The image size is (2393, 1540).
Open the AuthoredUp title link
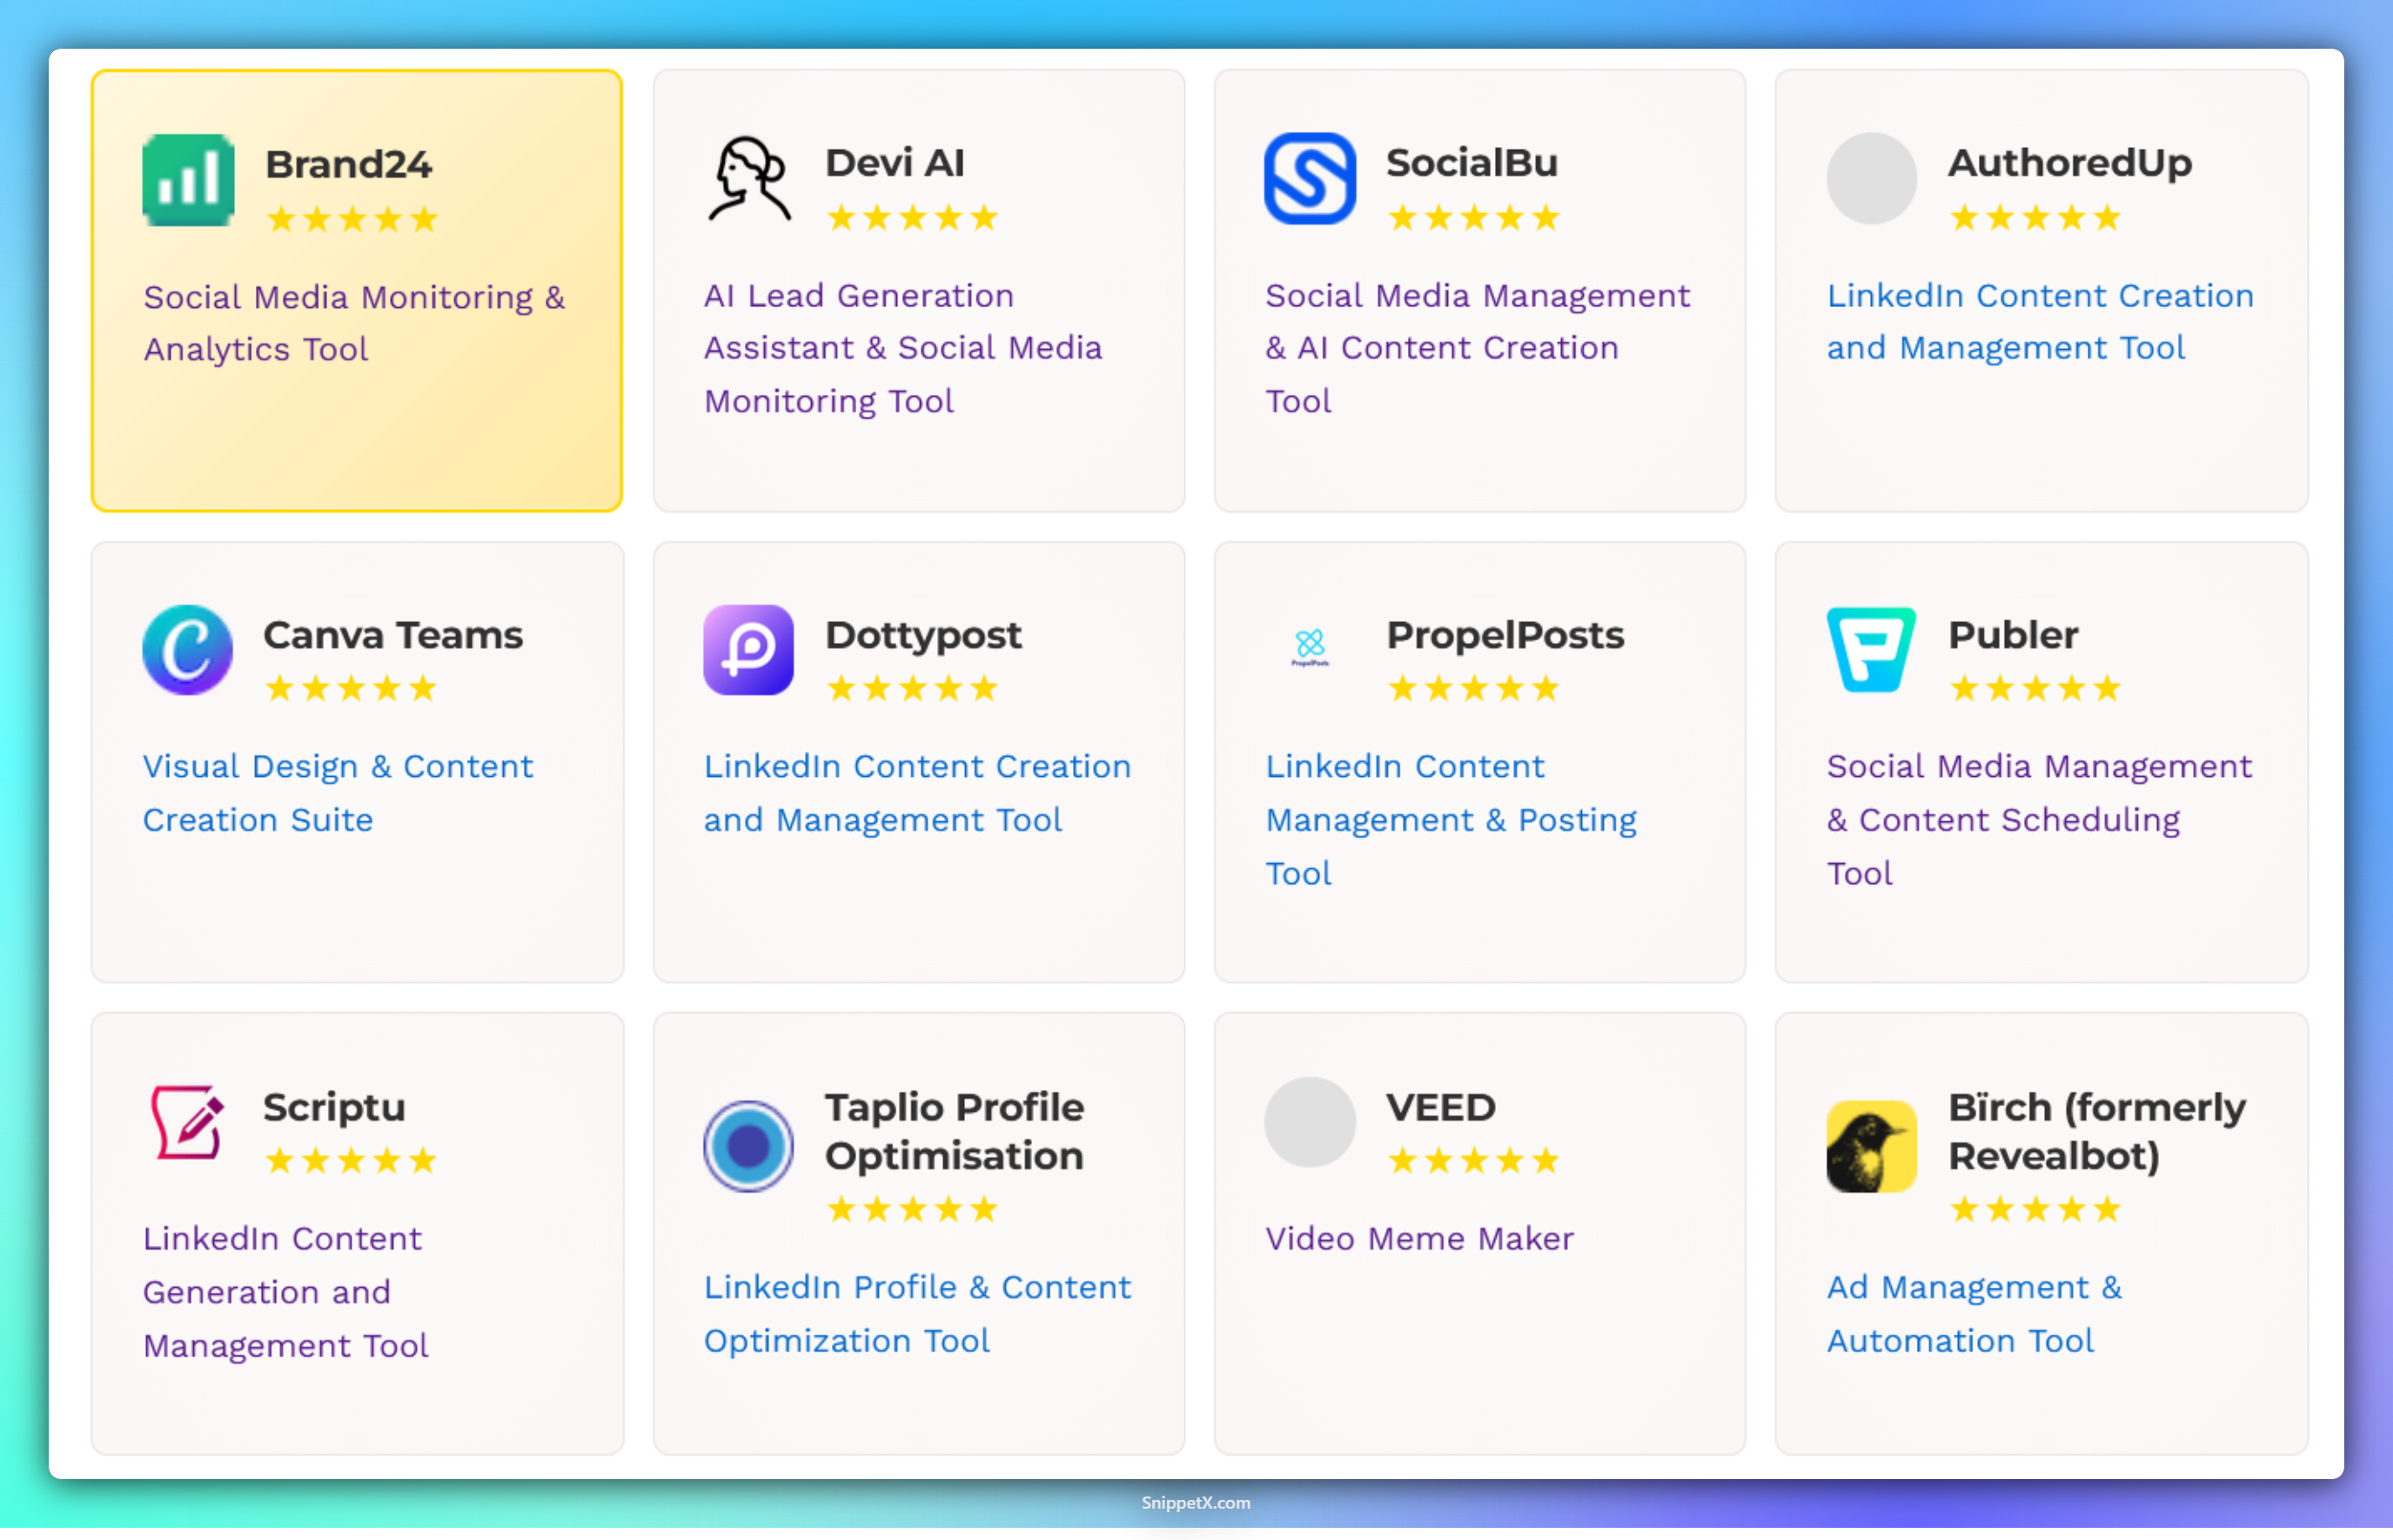[2070, 162]
